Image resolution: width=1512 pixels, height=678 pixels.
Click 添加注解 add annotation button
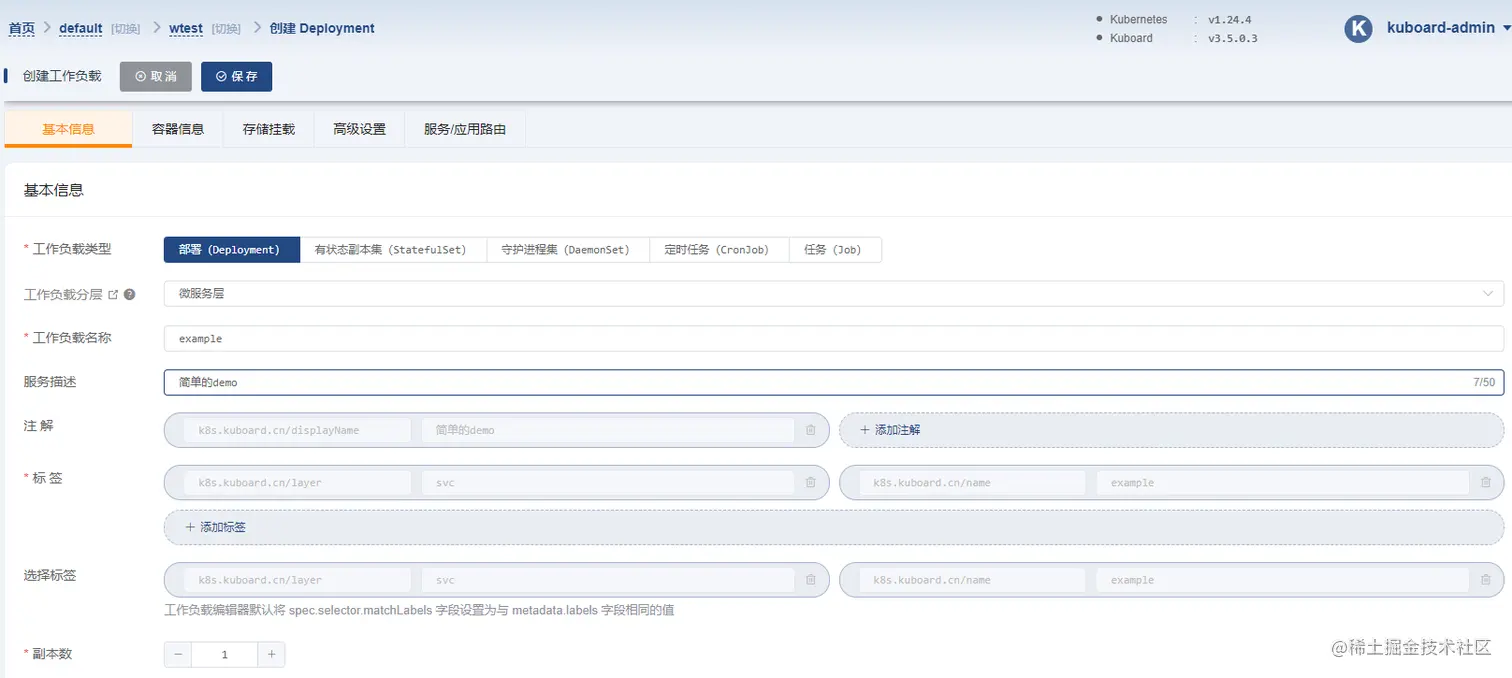click(x=1171, y=430)
